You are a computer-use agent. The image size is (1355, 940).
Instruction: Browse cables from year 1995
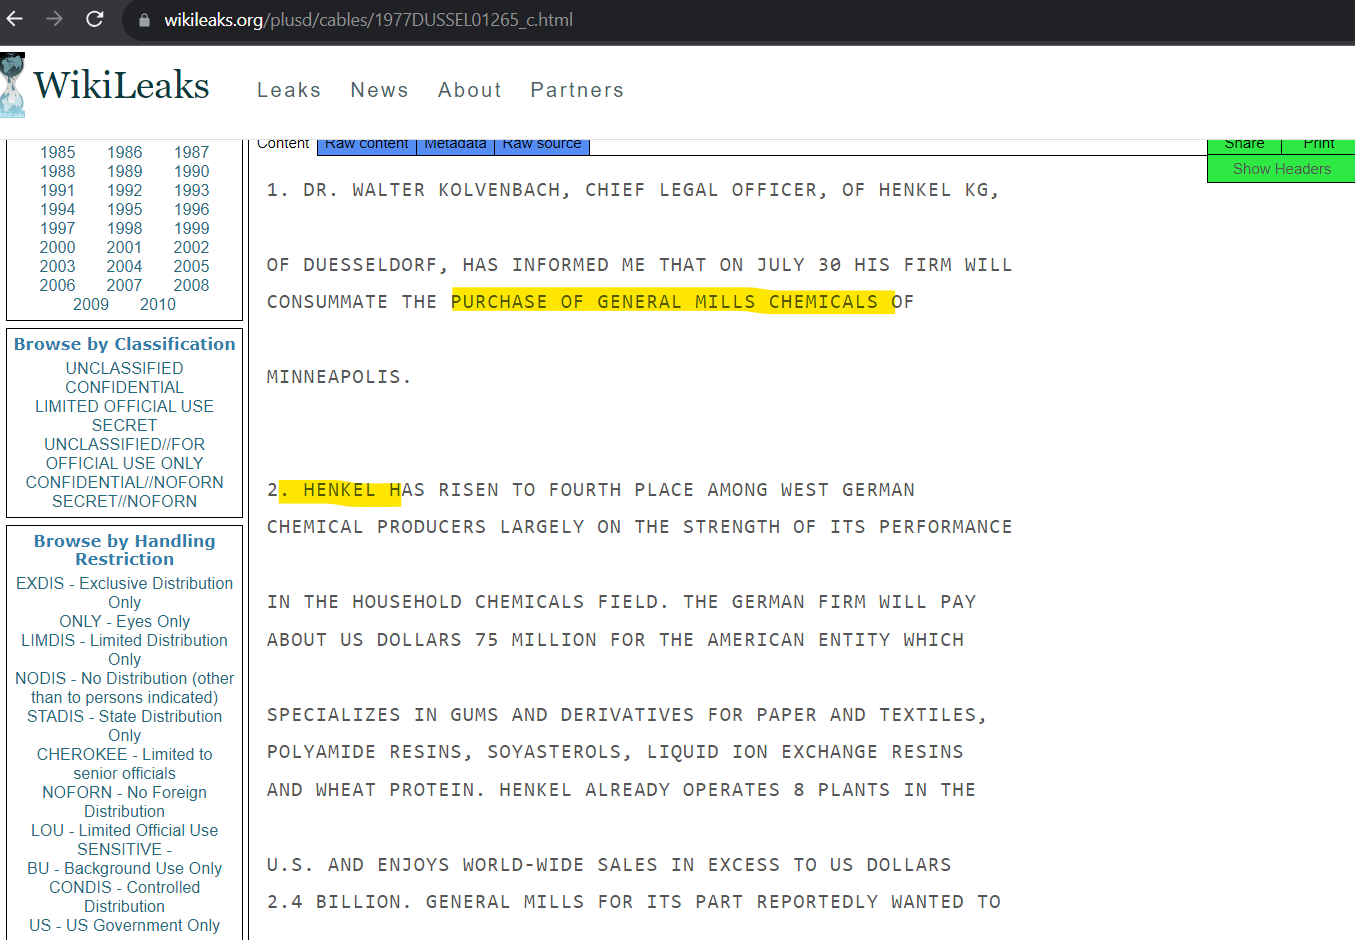click(x=125, y=209)
